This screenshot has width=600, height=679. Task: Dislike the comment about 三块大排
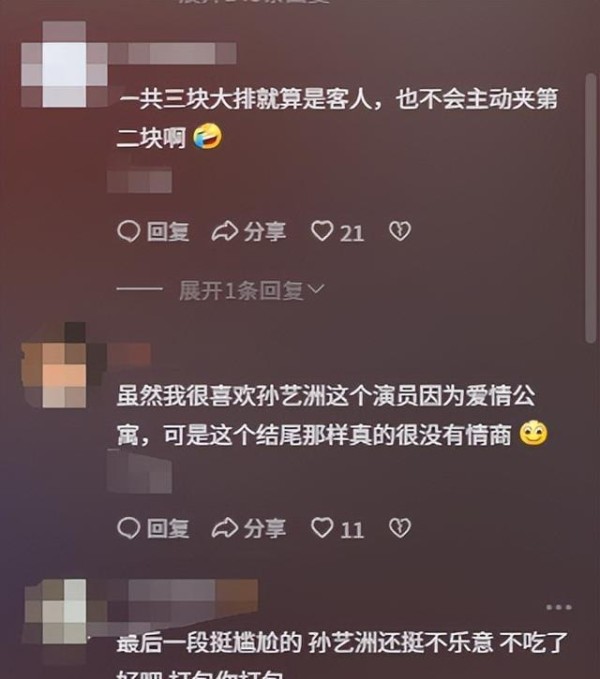[x=400, y=231]
